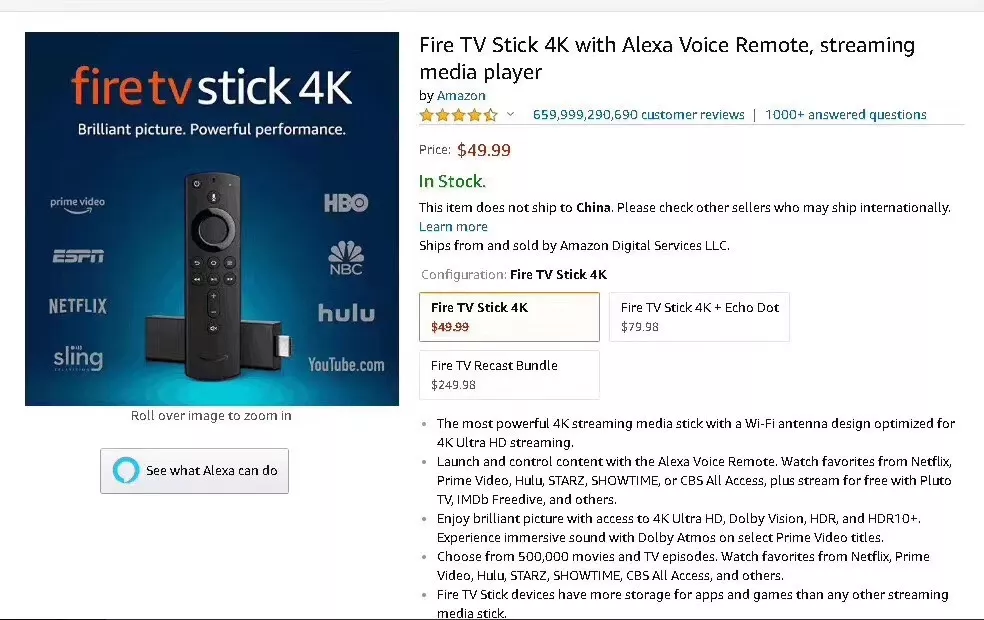Image resolution: width=984 pixels, height=620 pixels.
Task: Click the YouTube.com logo in image
Action: (346, 365)
